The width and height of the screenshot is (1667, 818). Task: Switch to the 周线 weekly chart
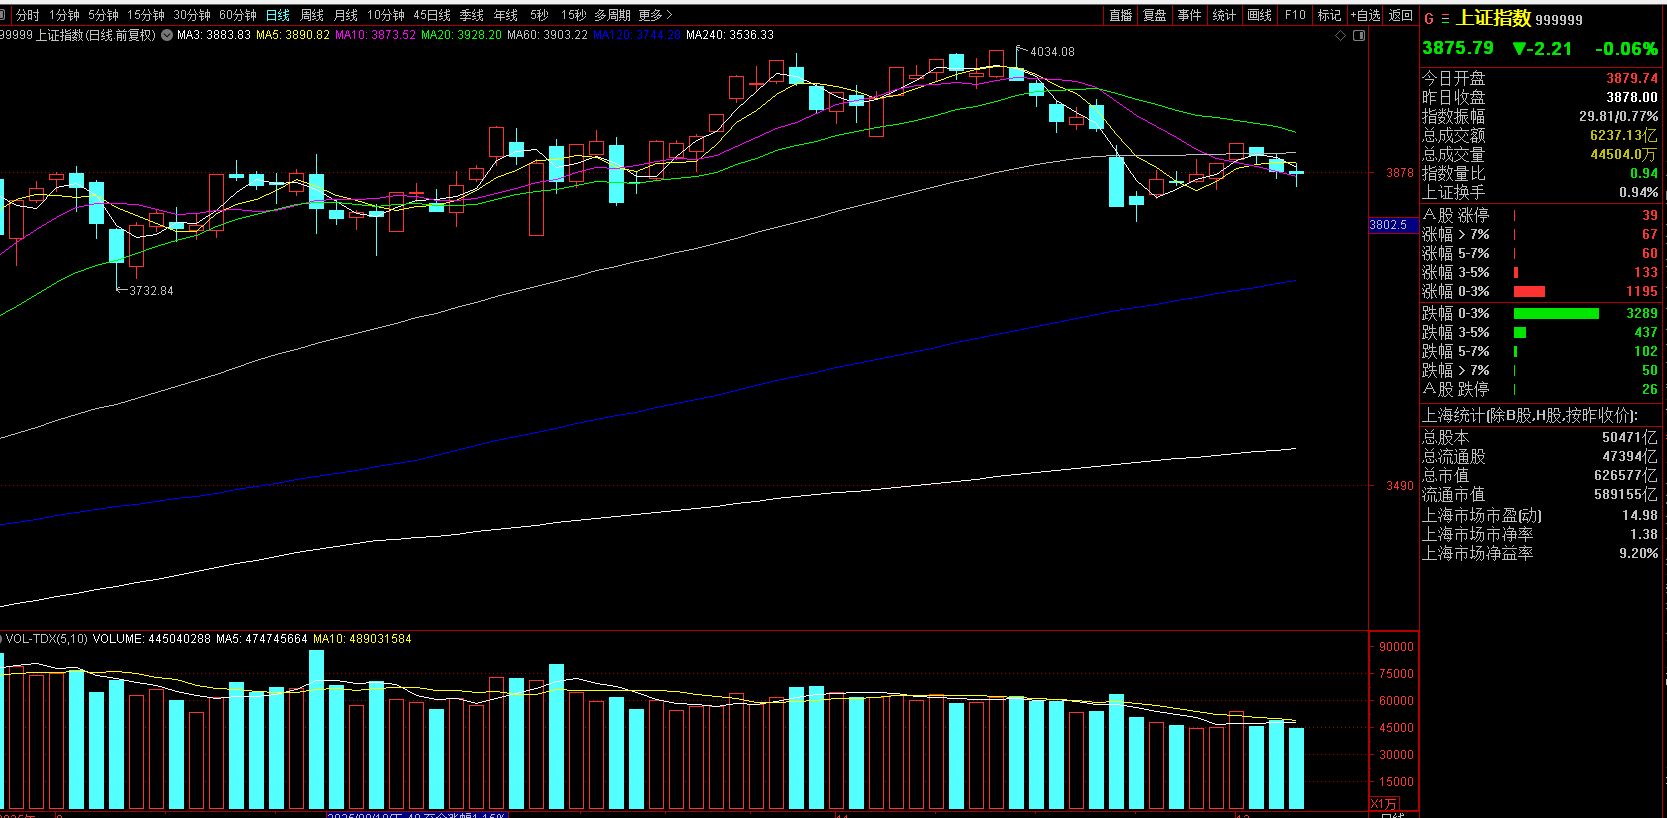(312, 15)
